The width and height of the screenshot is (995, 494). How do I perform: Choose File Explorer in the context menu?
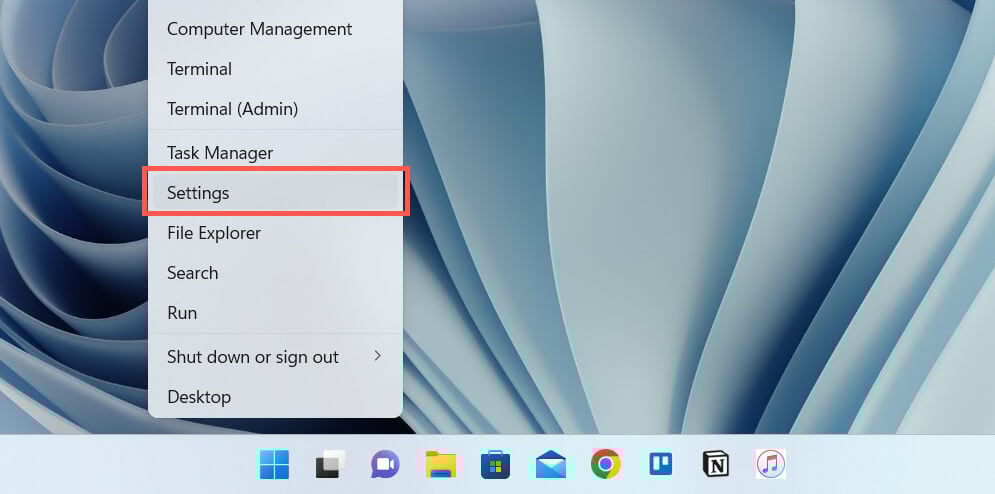click(x=275, y=233)
